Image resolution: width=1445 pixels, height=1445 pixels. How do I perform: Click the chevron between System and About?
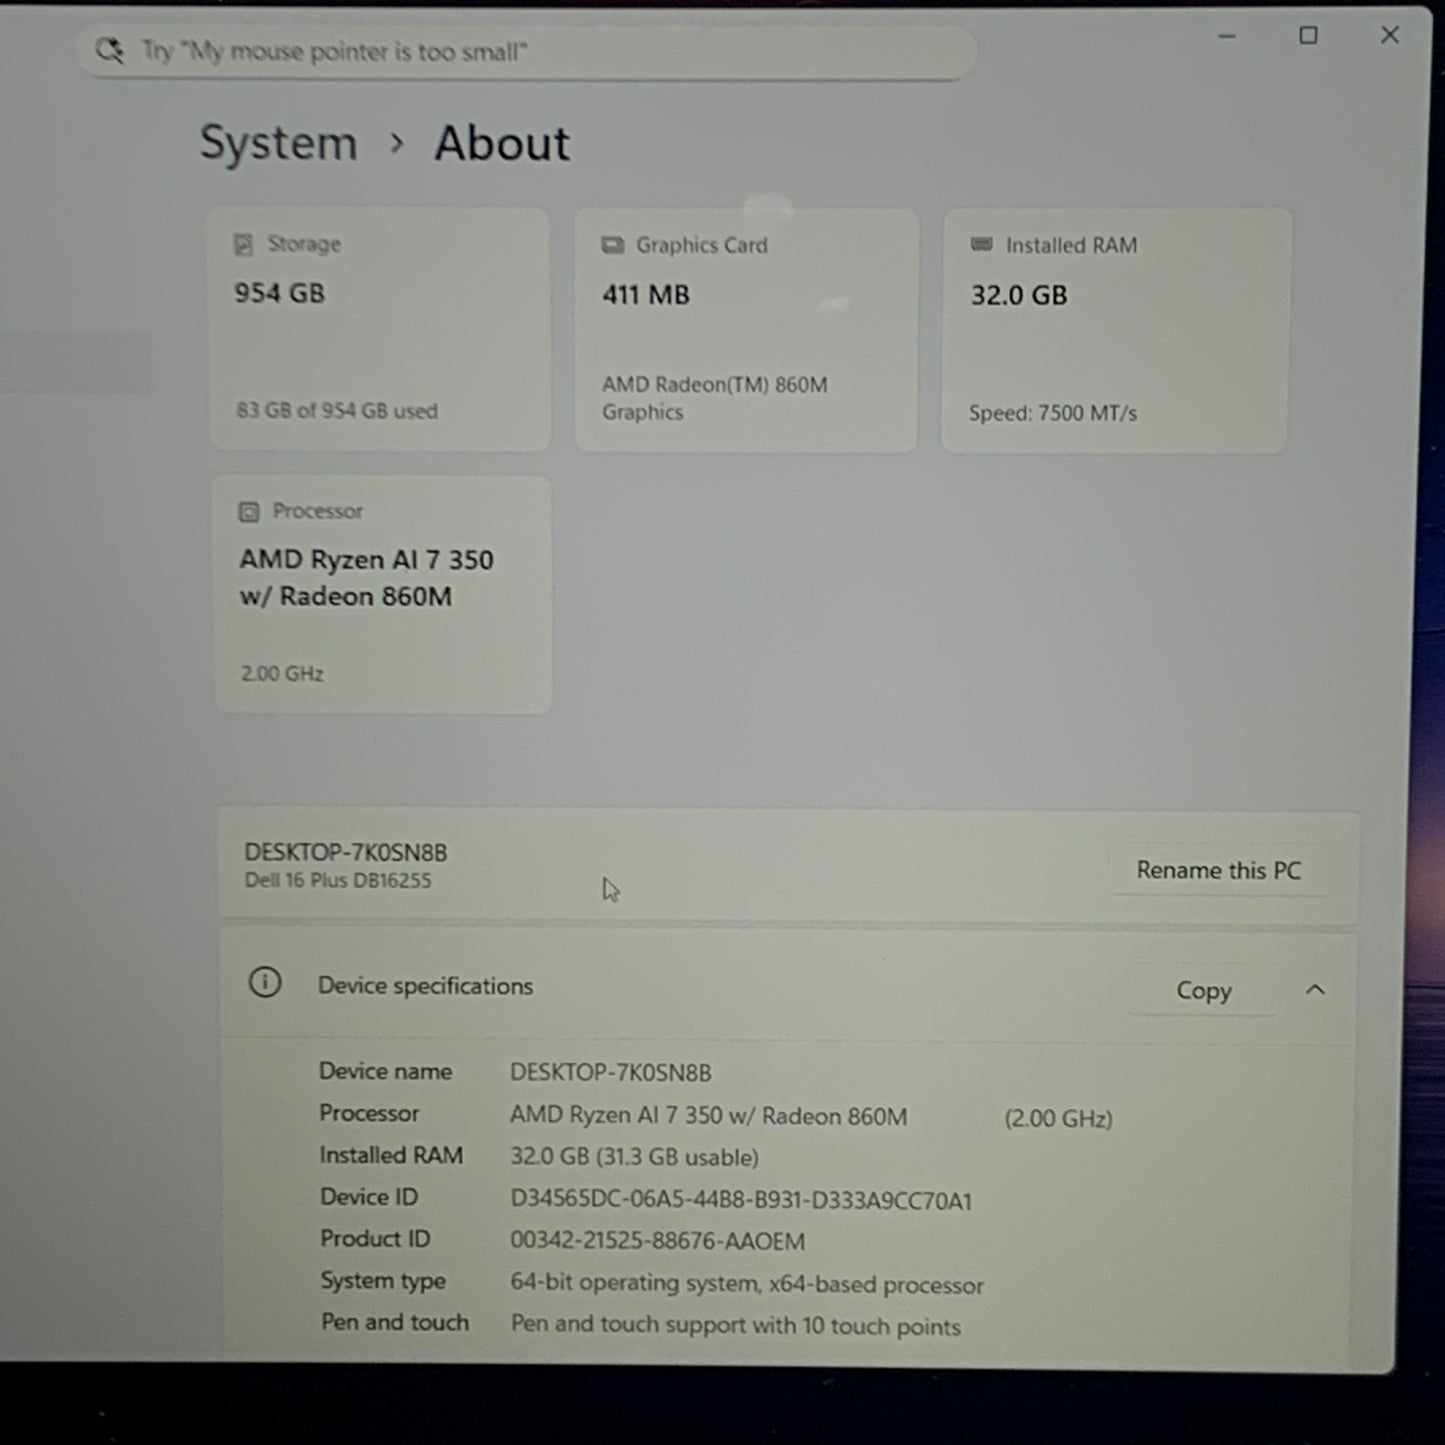click(398, 144)
